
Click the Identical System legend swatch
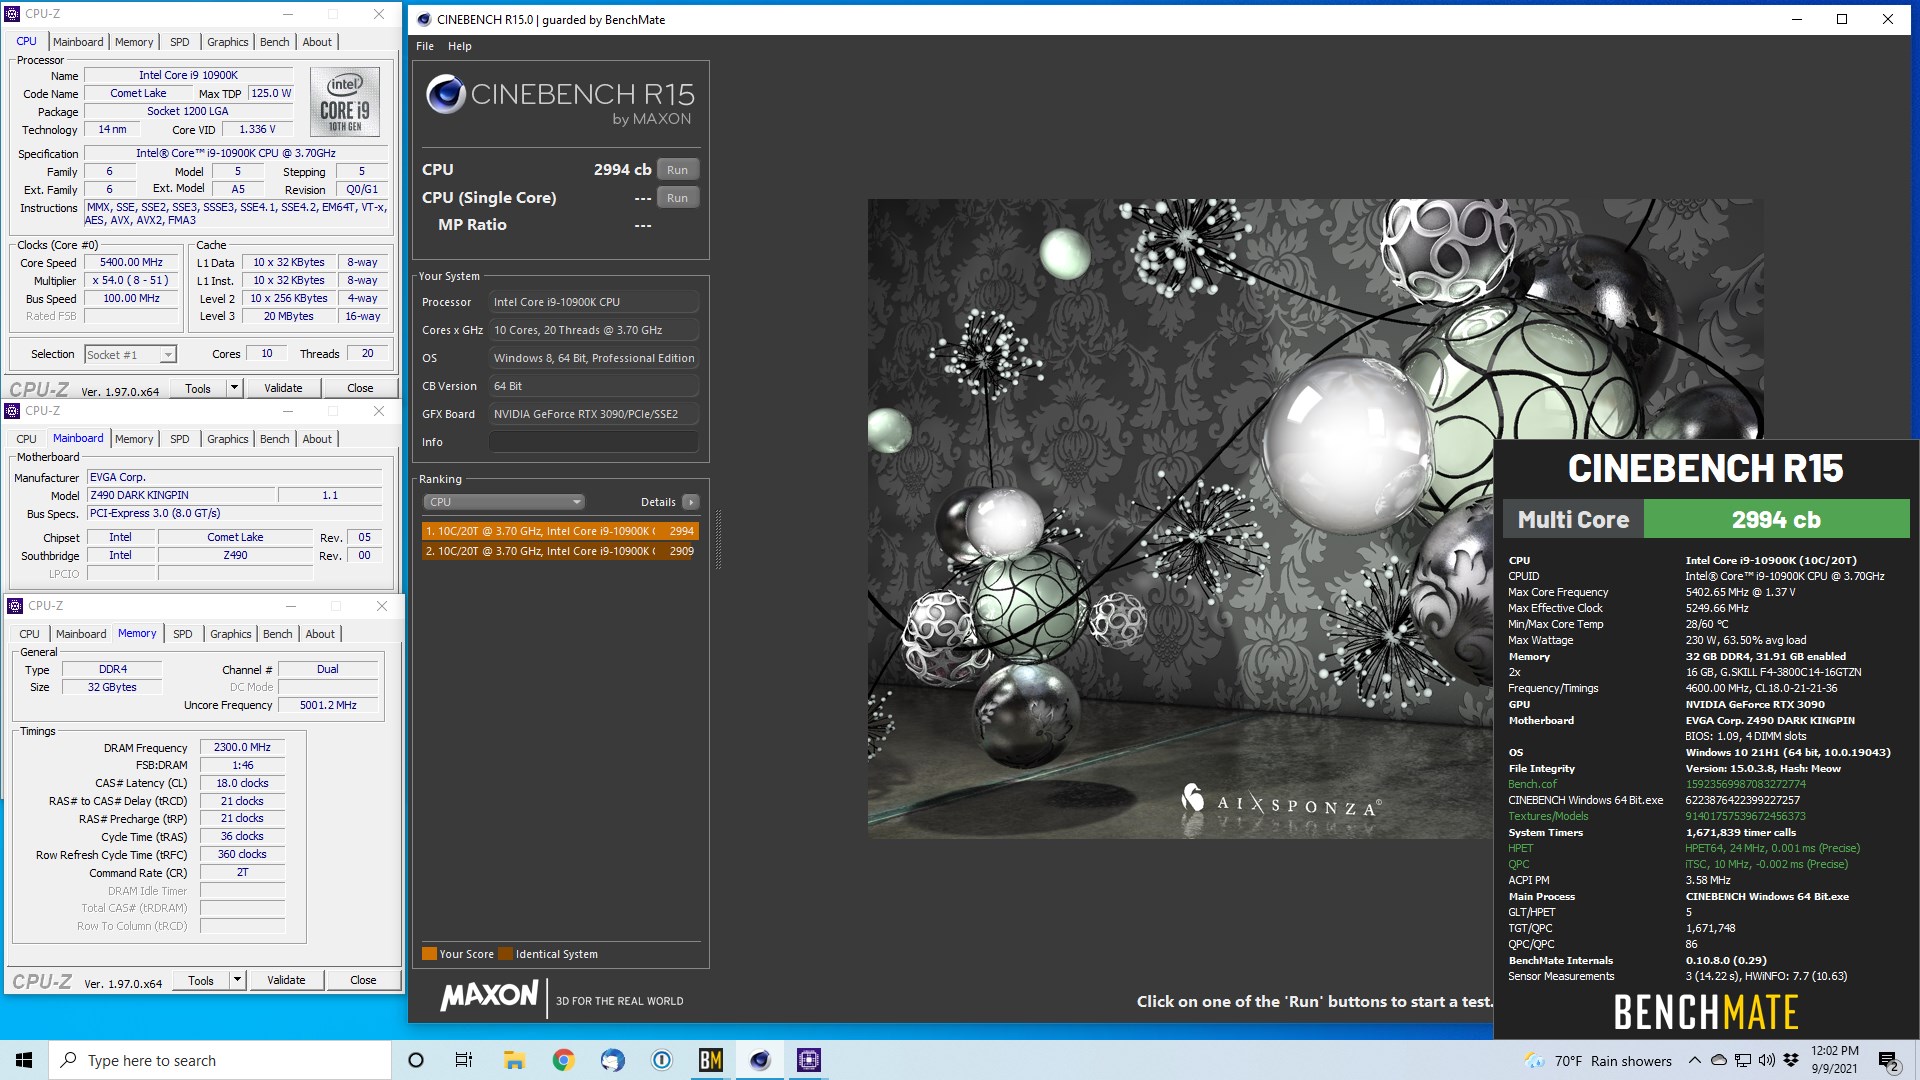[505, 954]
